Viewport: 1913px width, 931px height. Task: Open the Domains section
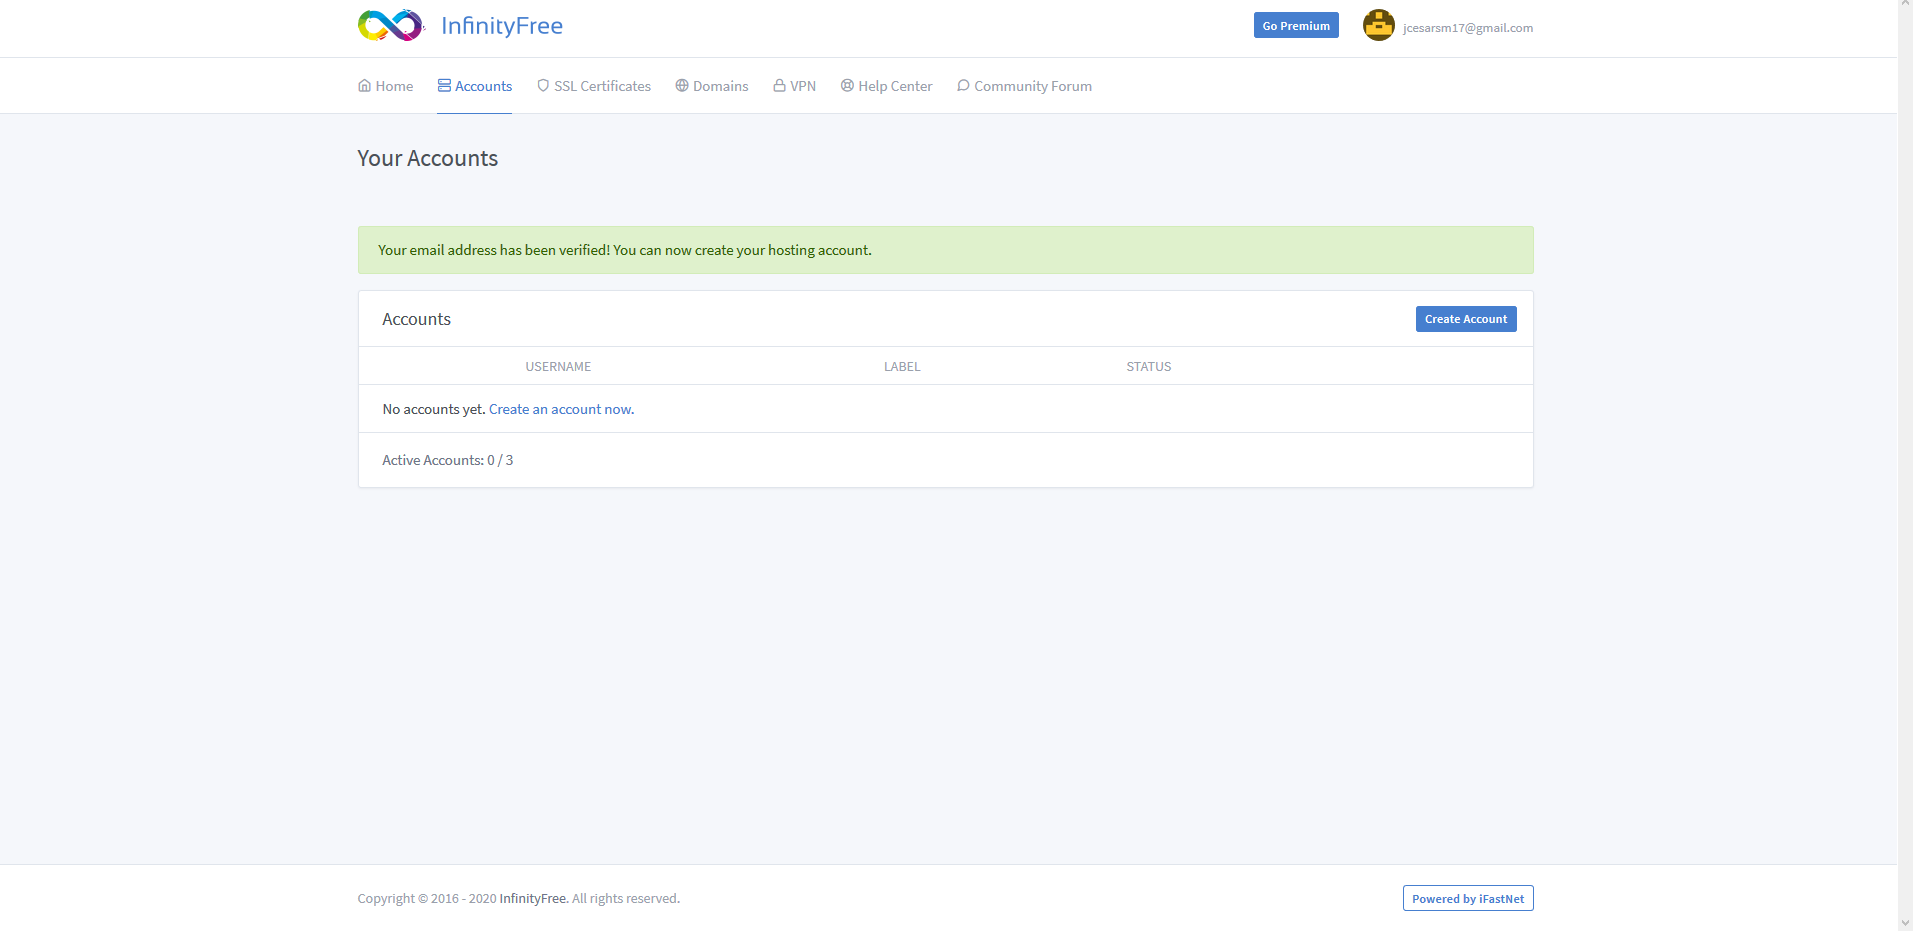click(719, 85)
